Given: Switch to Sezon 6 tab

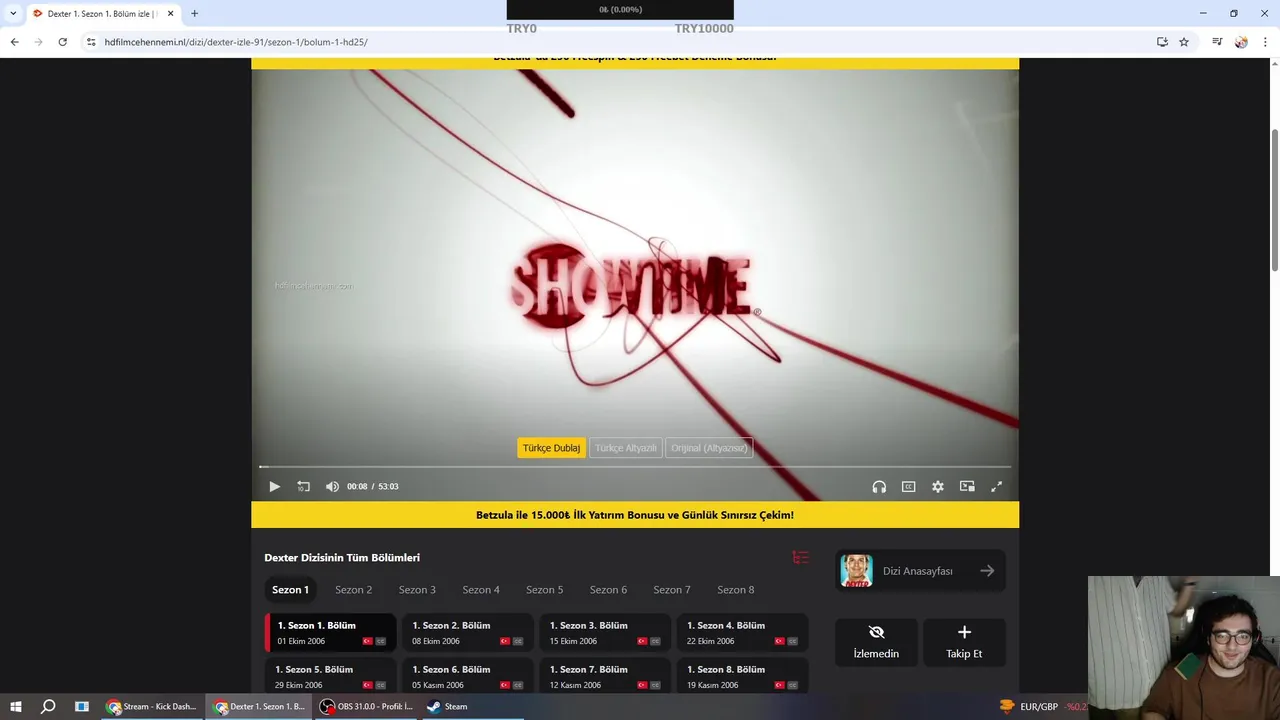Looking at the screenshot, I should (x=608, y=590).
